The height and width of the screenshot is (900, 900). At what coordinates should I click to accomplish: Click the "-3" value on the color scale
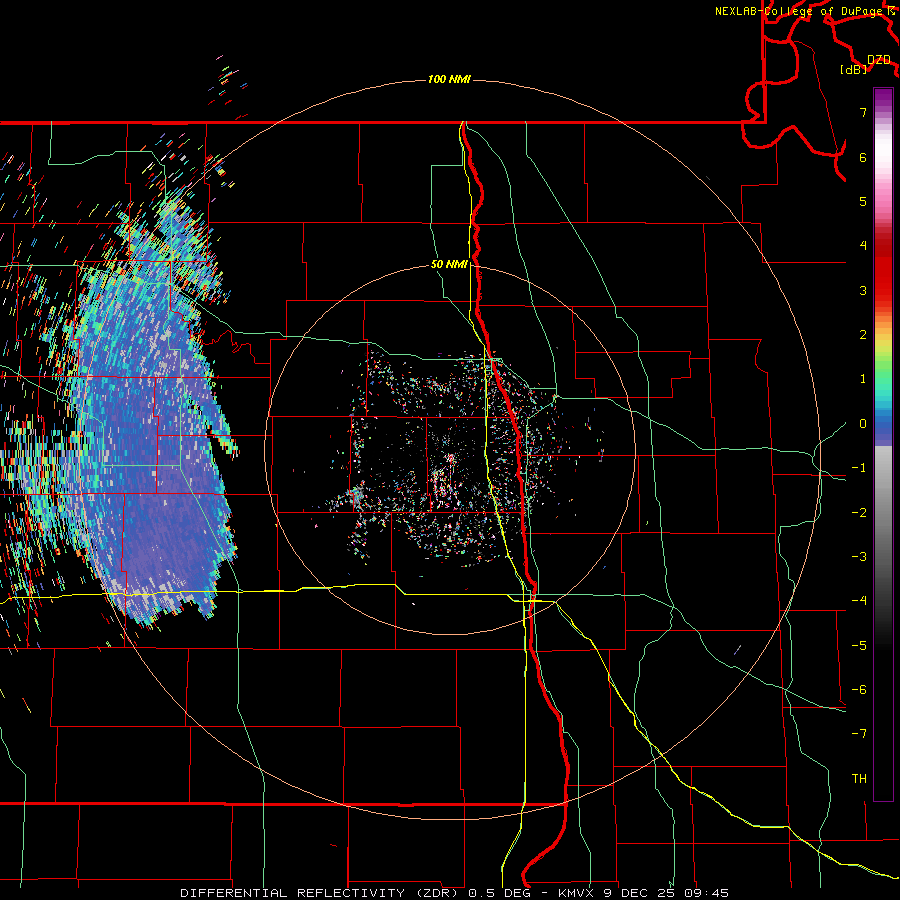pyautogui.click(x=859, y=557)
